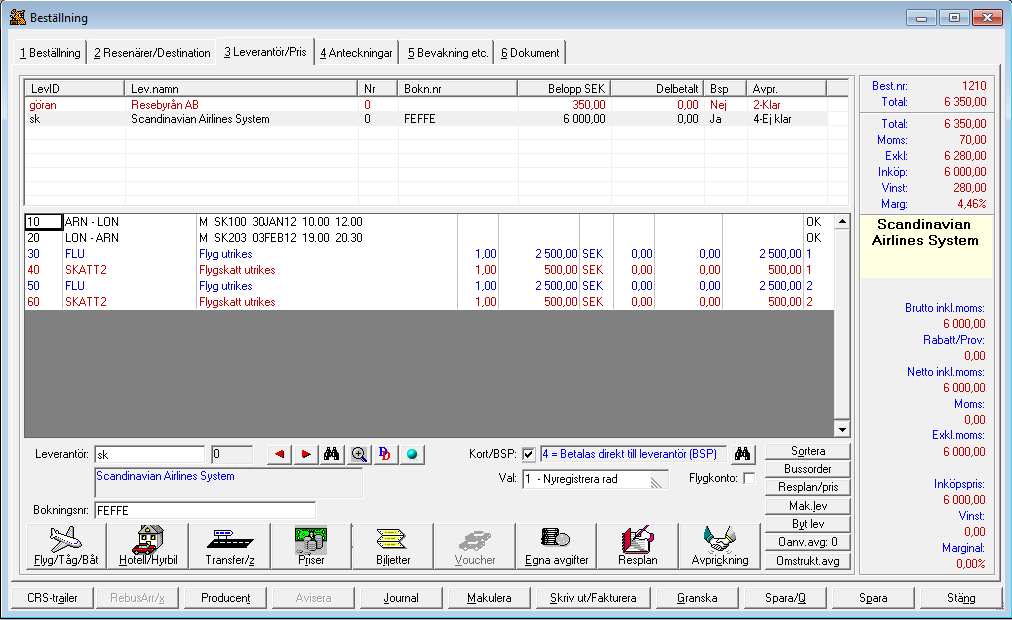Switch to 2 Resenärer/Destination tab

(x=152, y=53)
